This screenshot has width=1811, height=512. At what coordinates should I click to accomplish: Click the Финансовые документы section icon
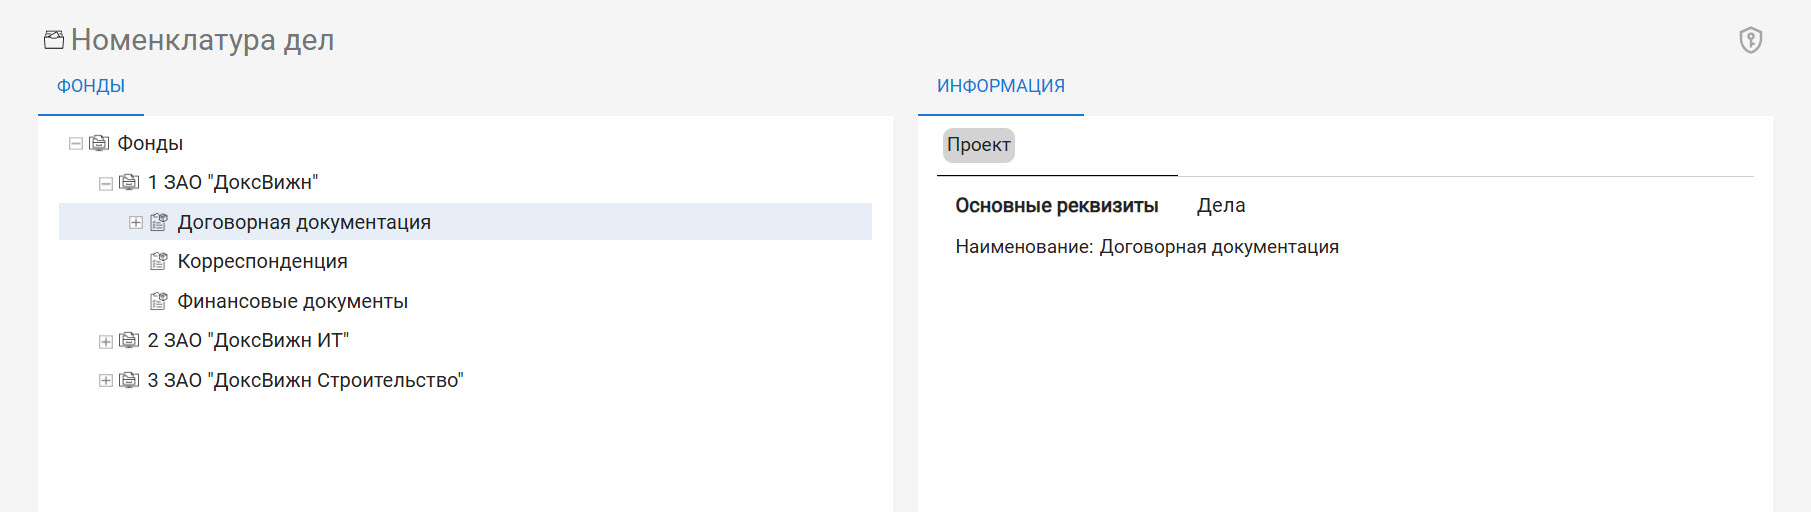[159, 301]
